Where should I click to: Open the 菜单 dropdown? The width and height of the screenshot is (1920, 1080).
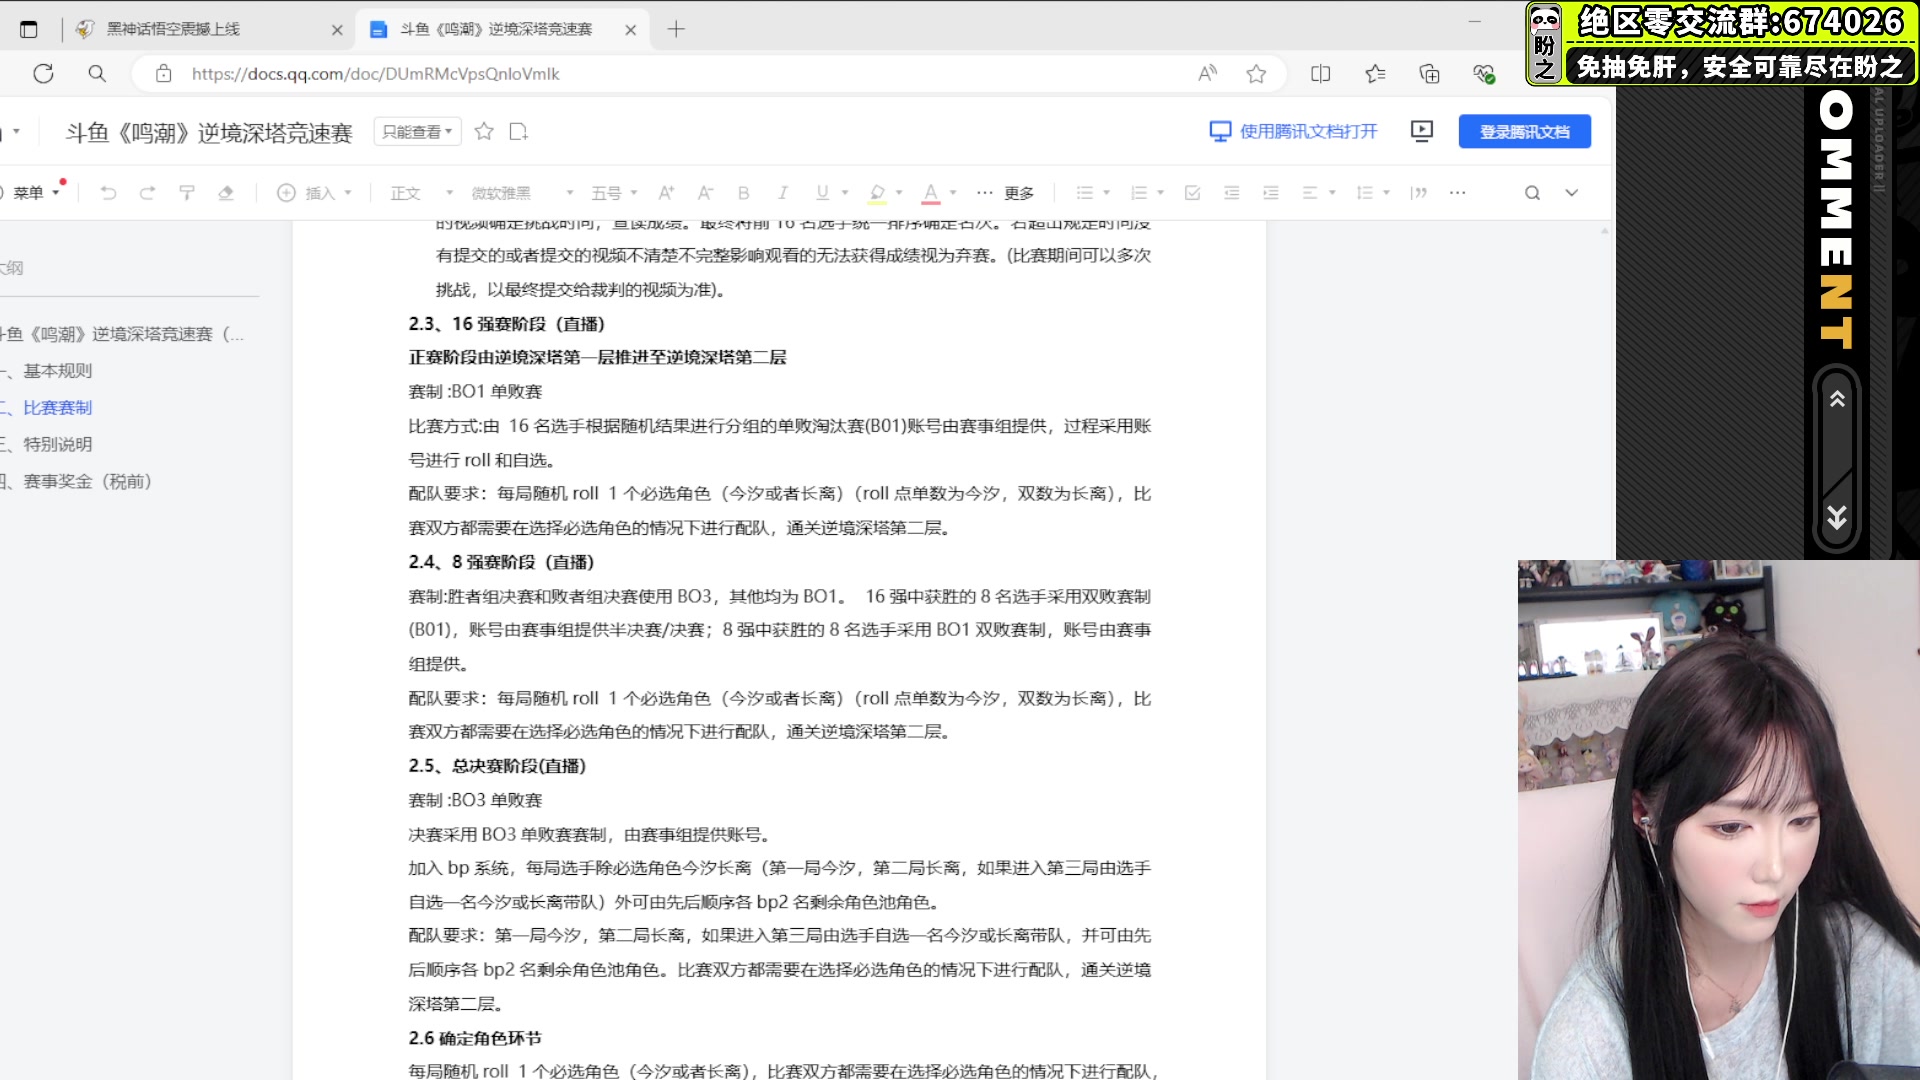click(36, 193)
